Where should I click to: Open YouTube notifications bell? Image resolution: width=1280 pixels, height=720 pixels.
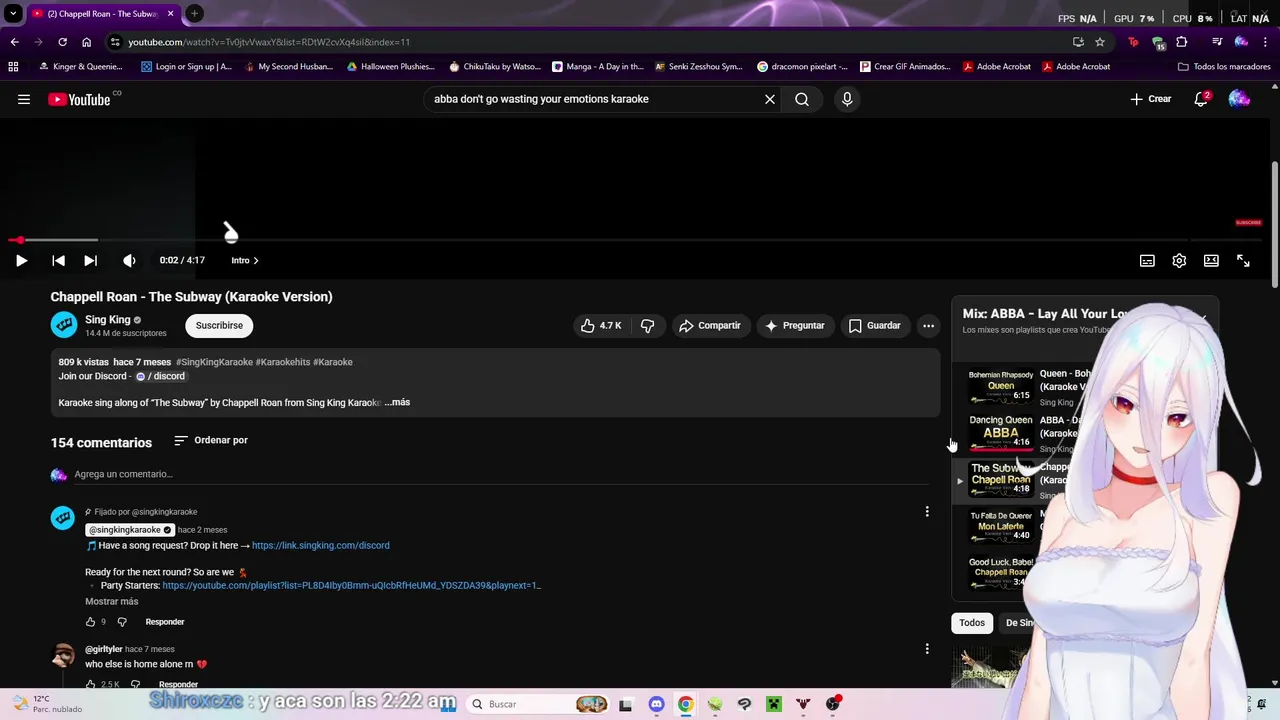1201,99
